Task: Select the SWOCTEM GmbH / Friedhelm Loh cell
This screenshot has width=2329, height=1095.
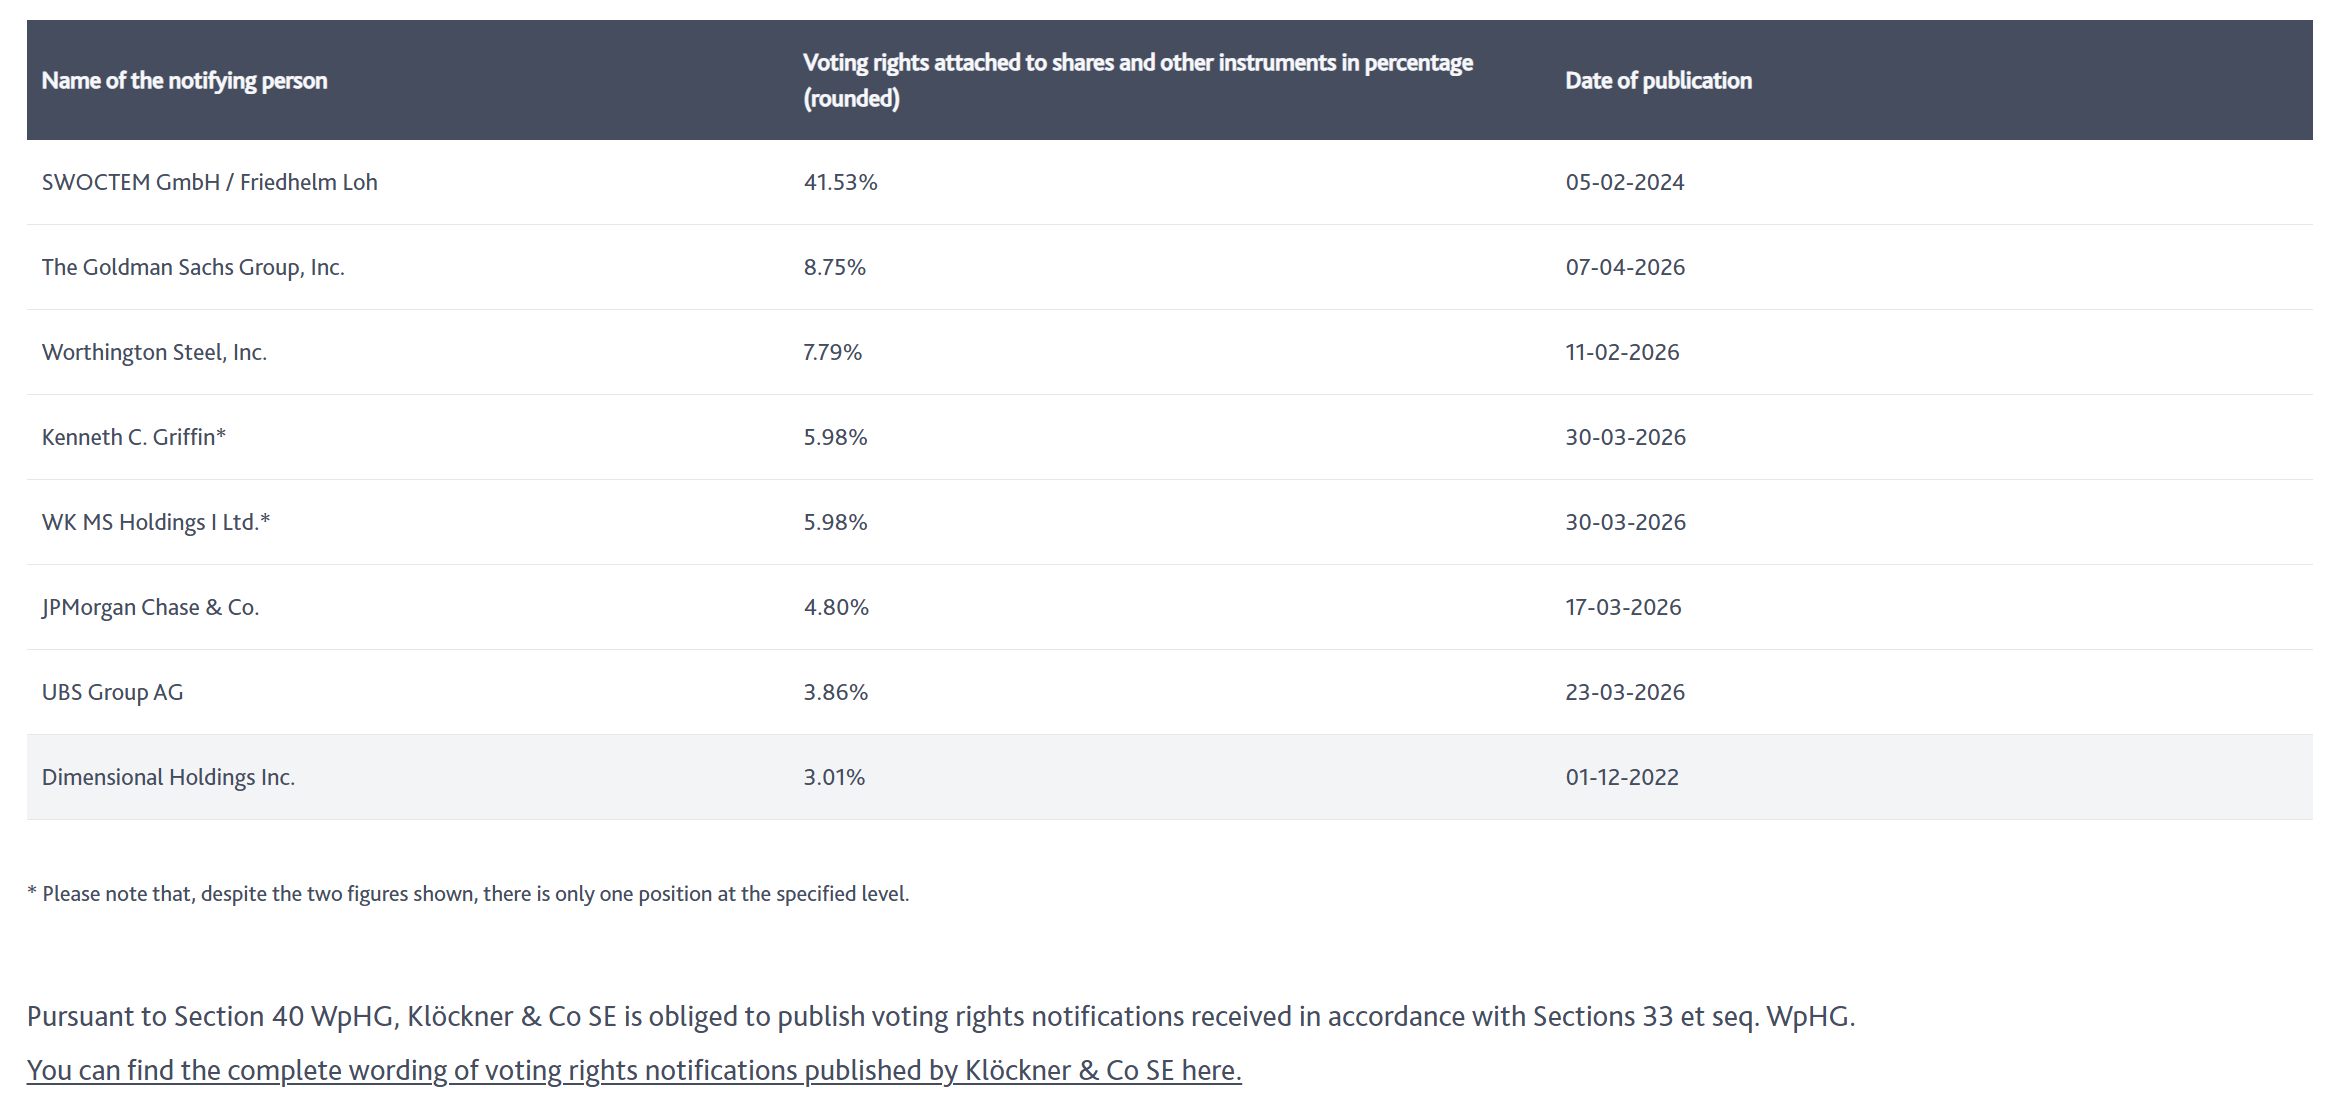Action: 209,182
